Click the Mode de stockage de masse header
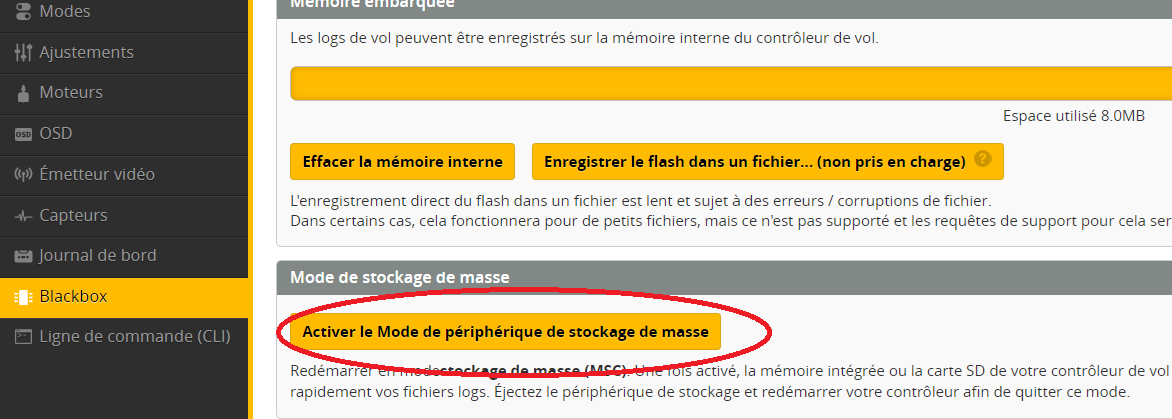The width and height of the screenshot is (1172, 419). pyautogui.click(x=399, y=277)
